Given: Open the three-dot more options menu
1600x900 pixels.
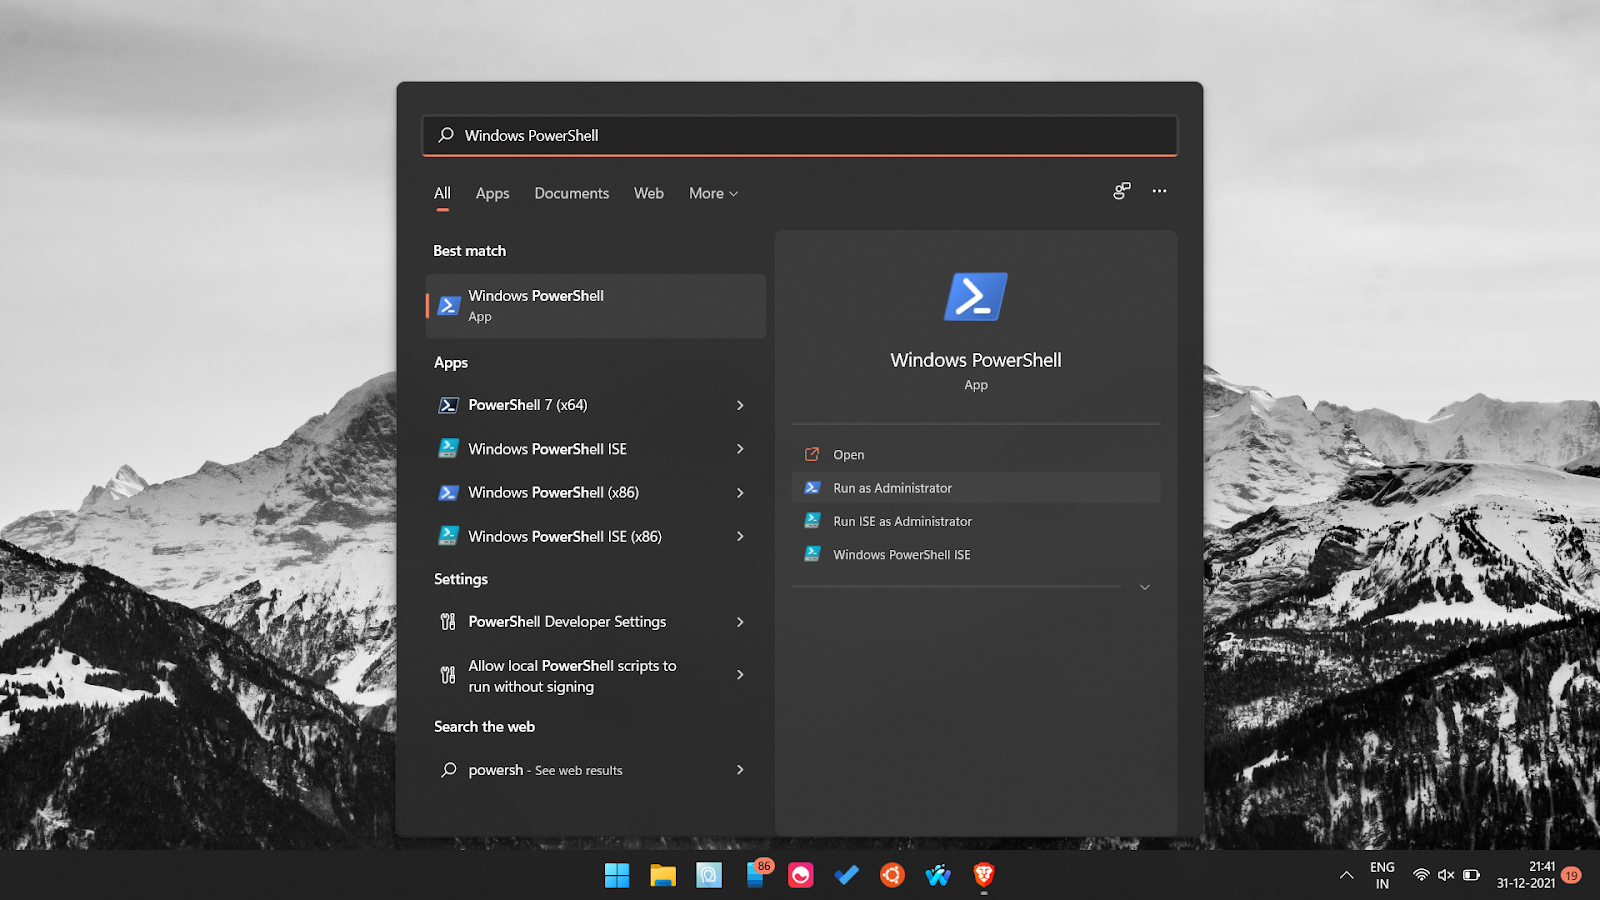Looking at the screenshot, I should coord(1159,191).
